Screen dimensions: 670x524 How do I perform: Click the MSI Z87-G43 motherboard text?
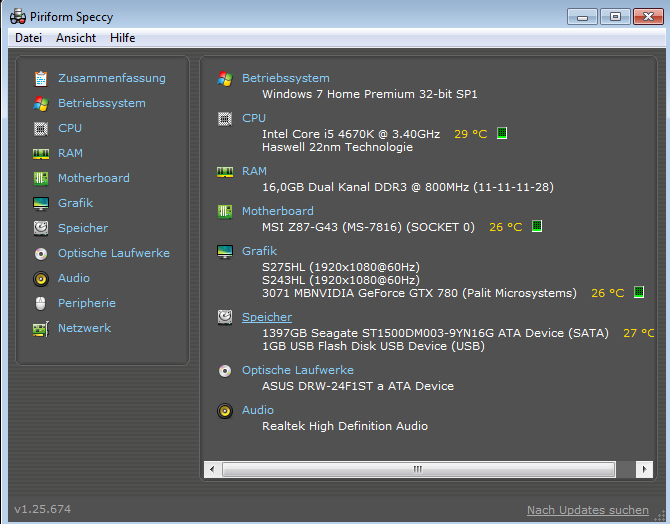[368, 227]
